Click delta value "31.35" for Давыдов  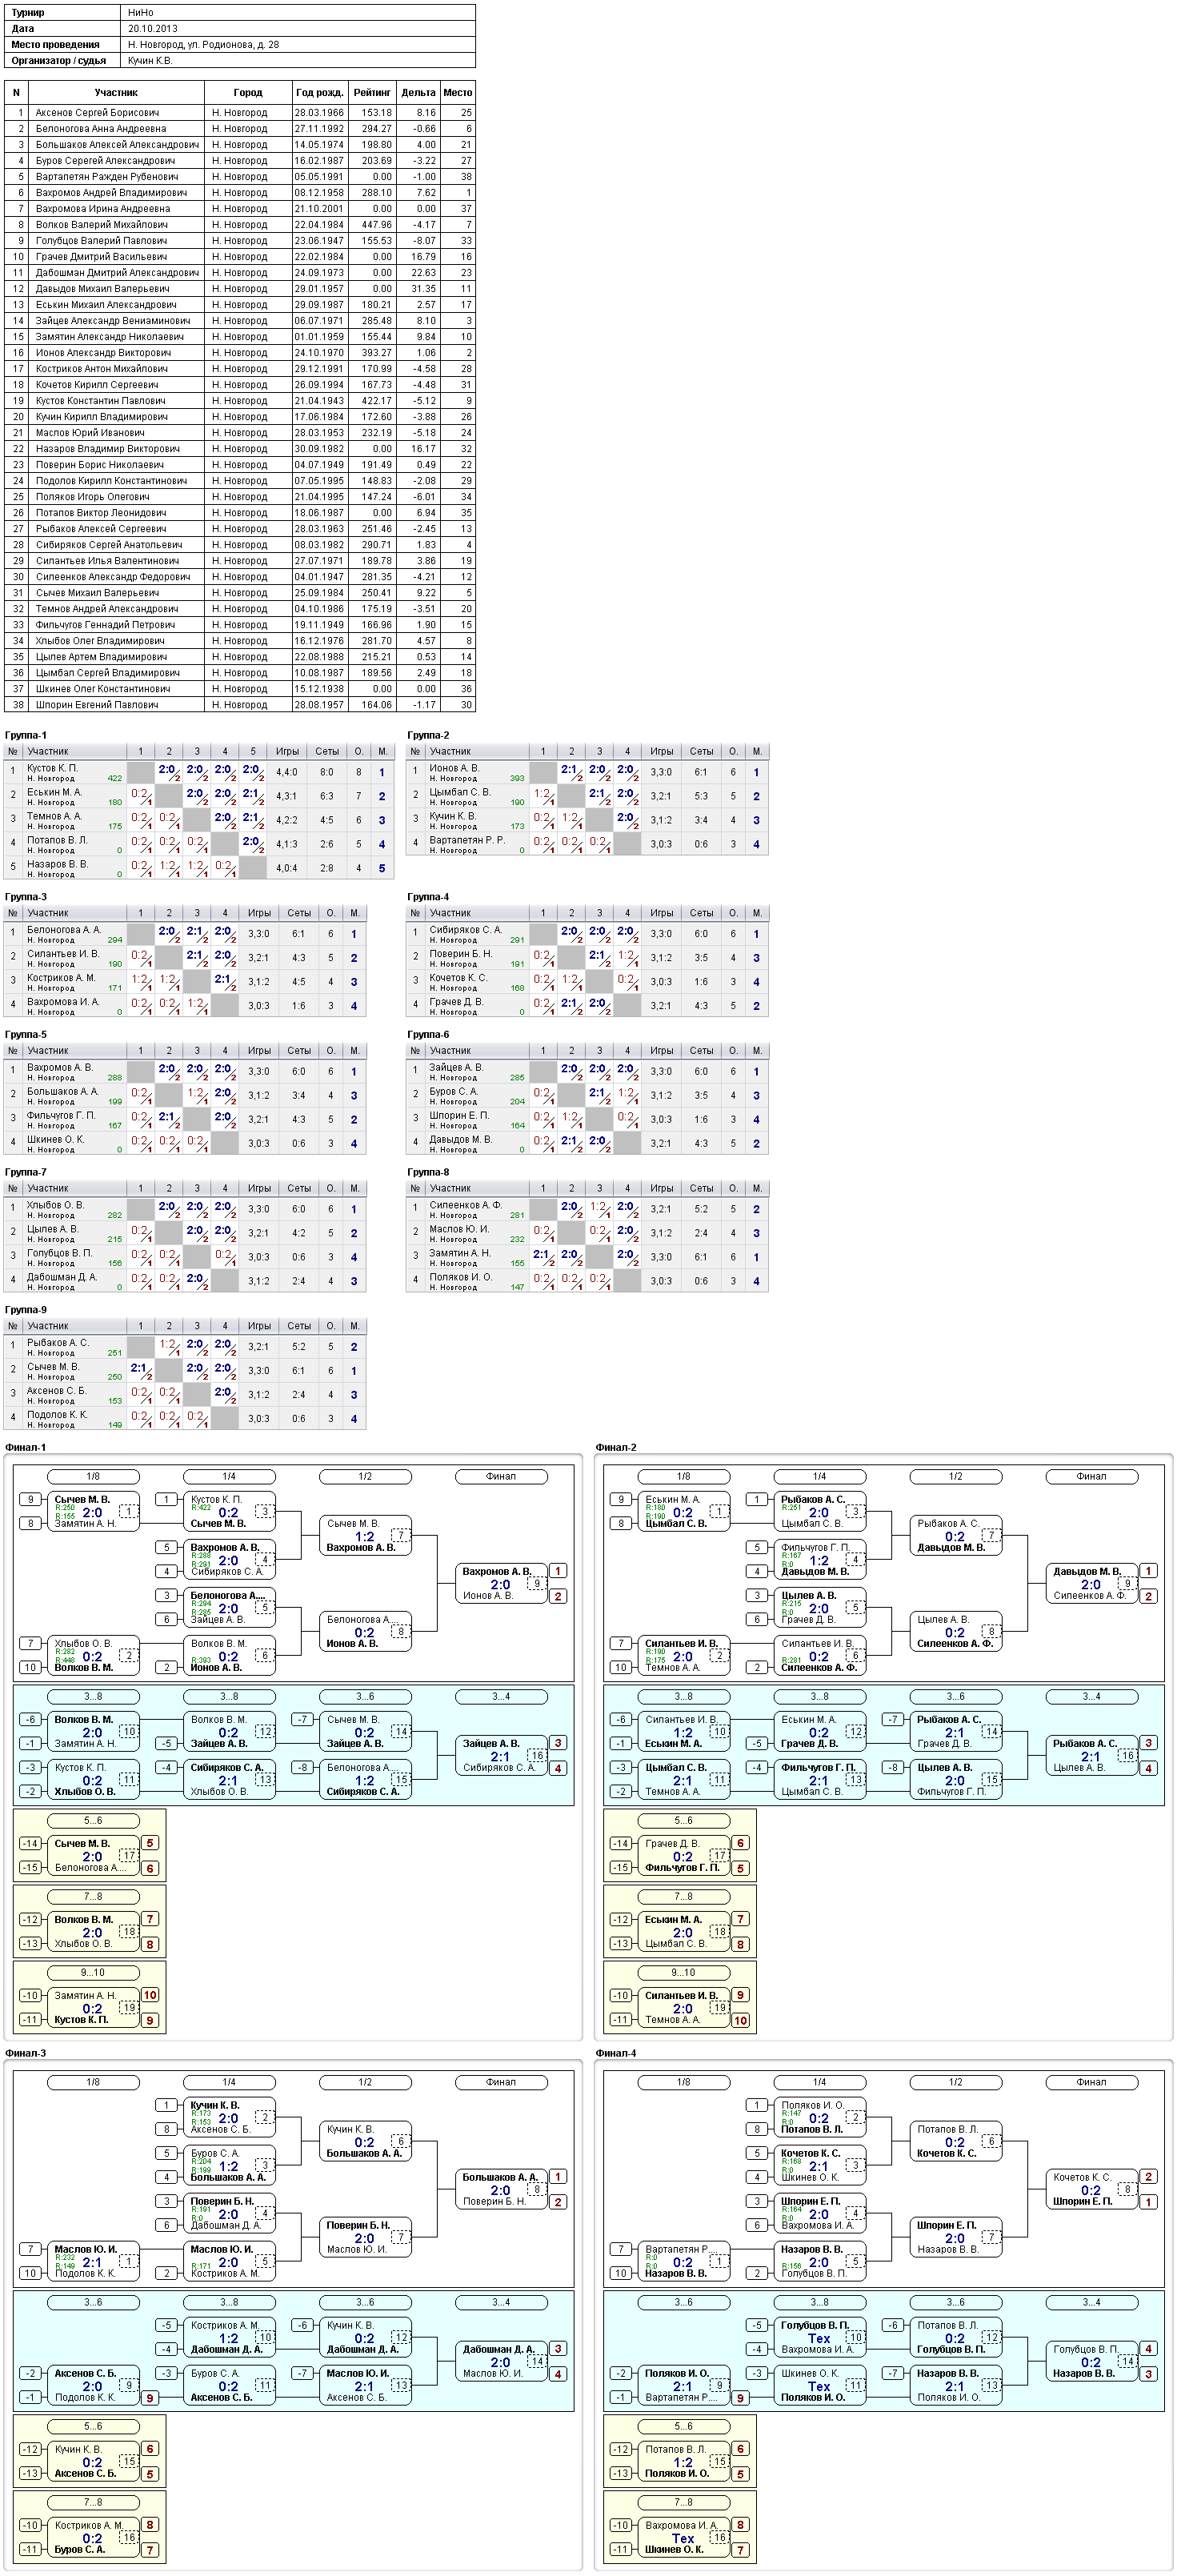[423, 289]
